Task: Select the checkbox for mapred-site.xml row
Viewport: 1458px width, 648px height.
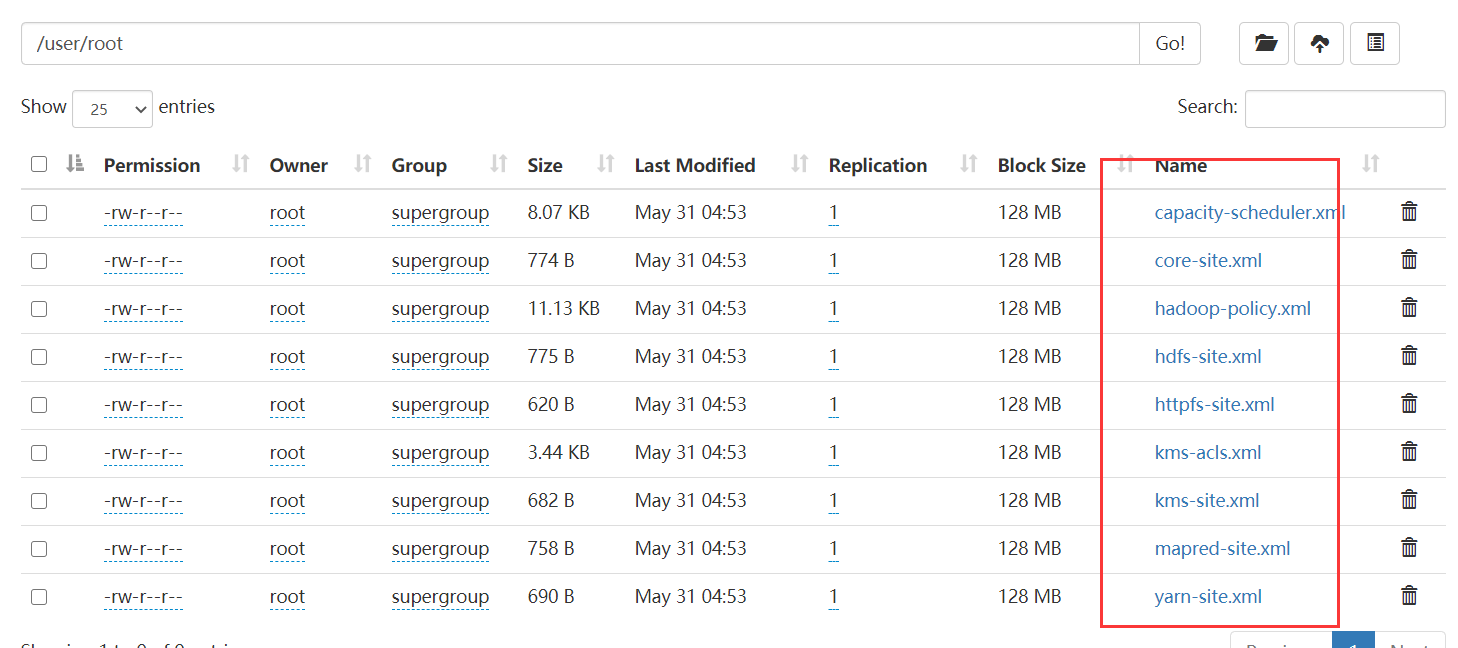Action: tap(39, 549)
